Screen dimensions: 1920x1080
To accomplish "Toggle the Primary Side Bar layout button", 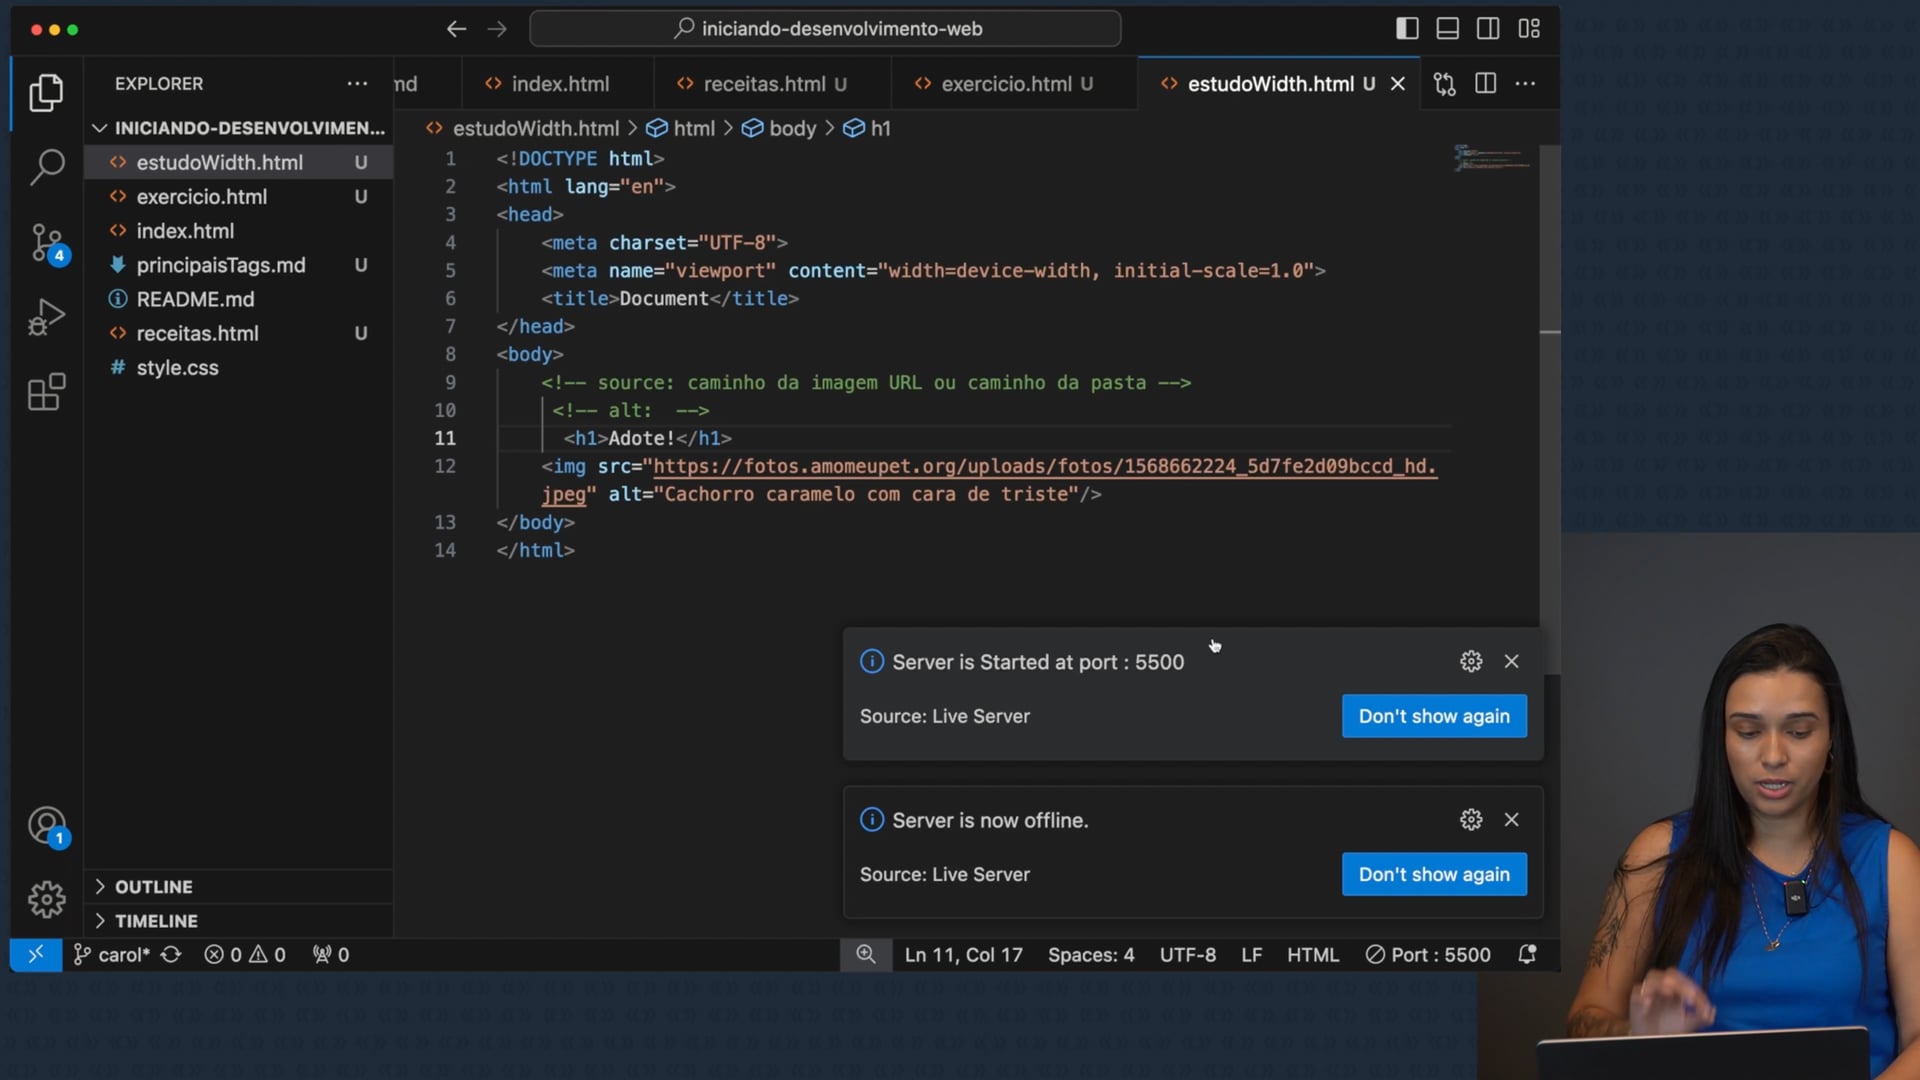I will click(1407, 29).
